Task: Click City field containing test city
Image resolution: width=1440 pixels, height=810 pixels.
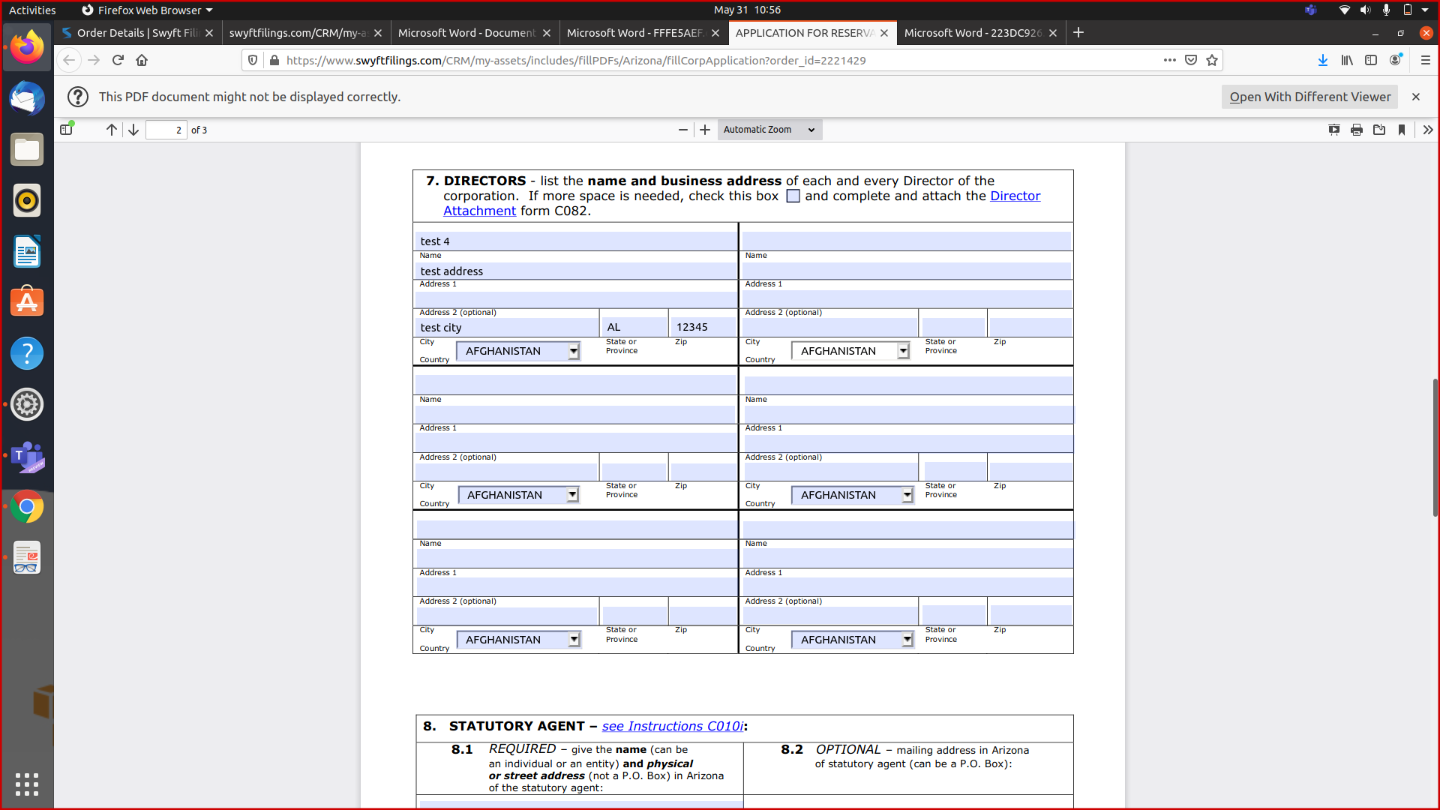Action: pos(507,327)
